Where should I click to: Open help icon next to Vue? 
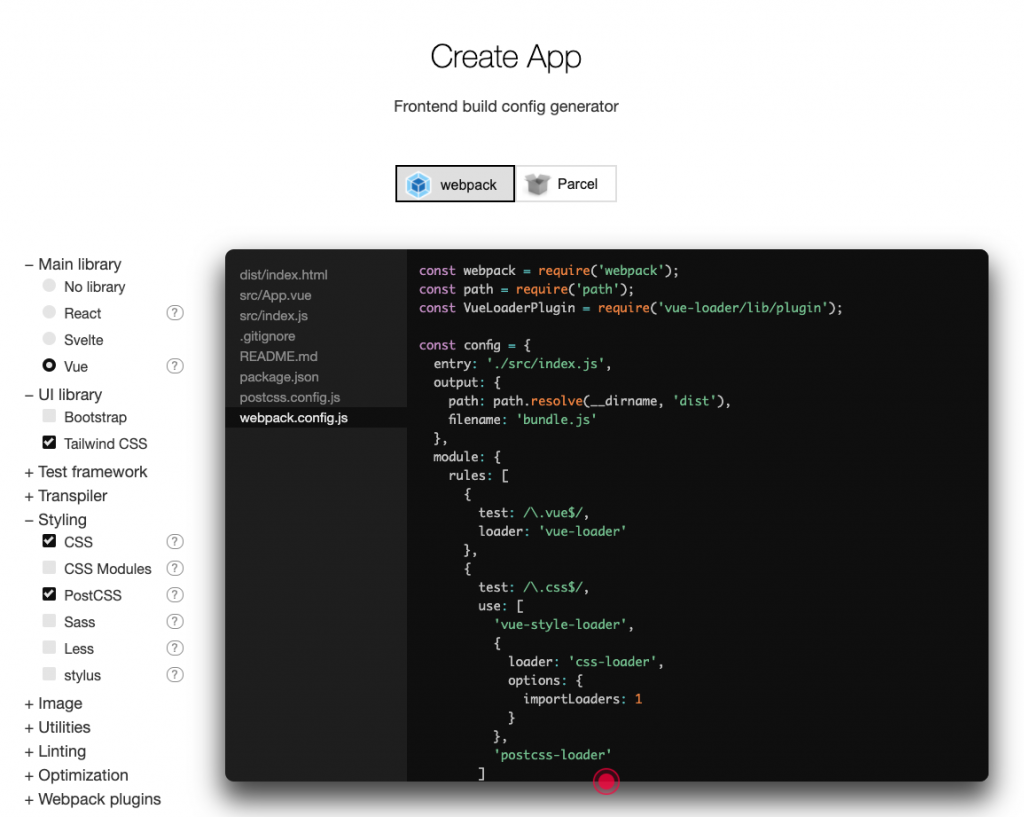pyautogui.click(x=174, y=366)
